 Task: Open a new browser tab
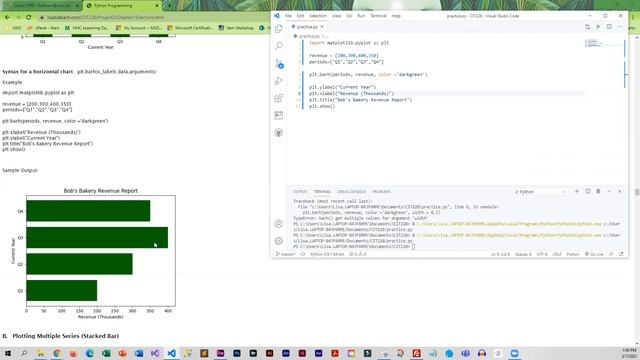pos(169,6)
